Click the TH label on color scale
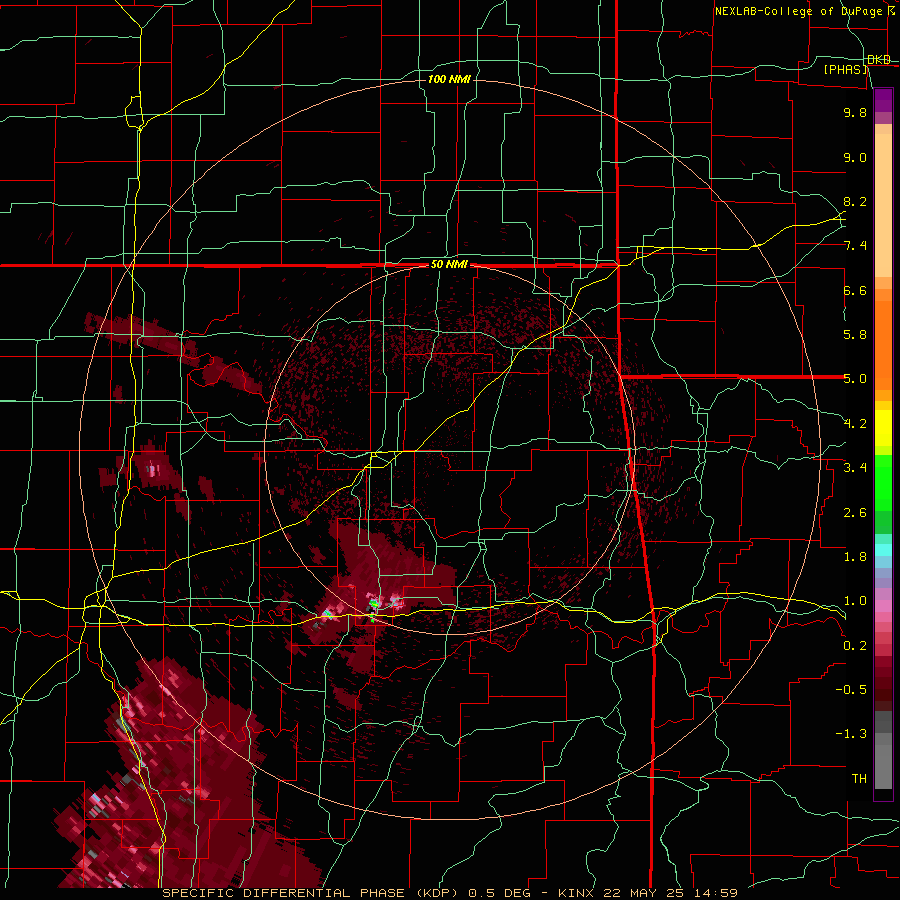This screenshot has height=900, width=900. pyautogui.click(x=859, y=779)
